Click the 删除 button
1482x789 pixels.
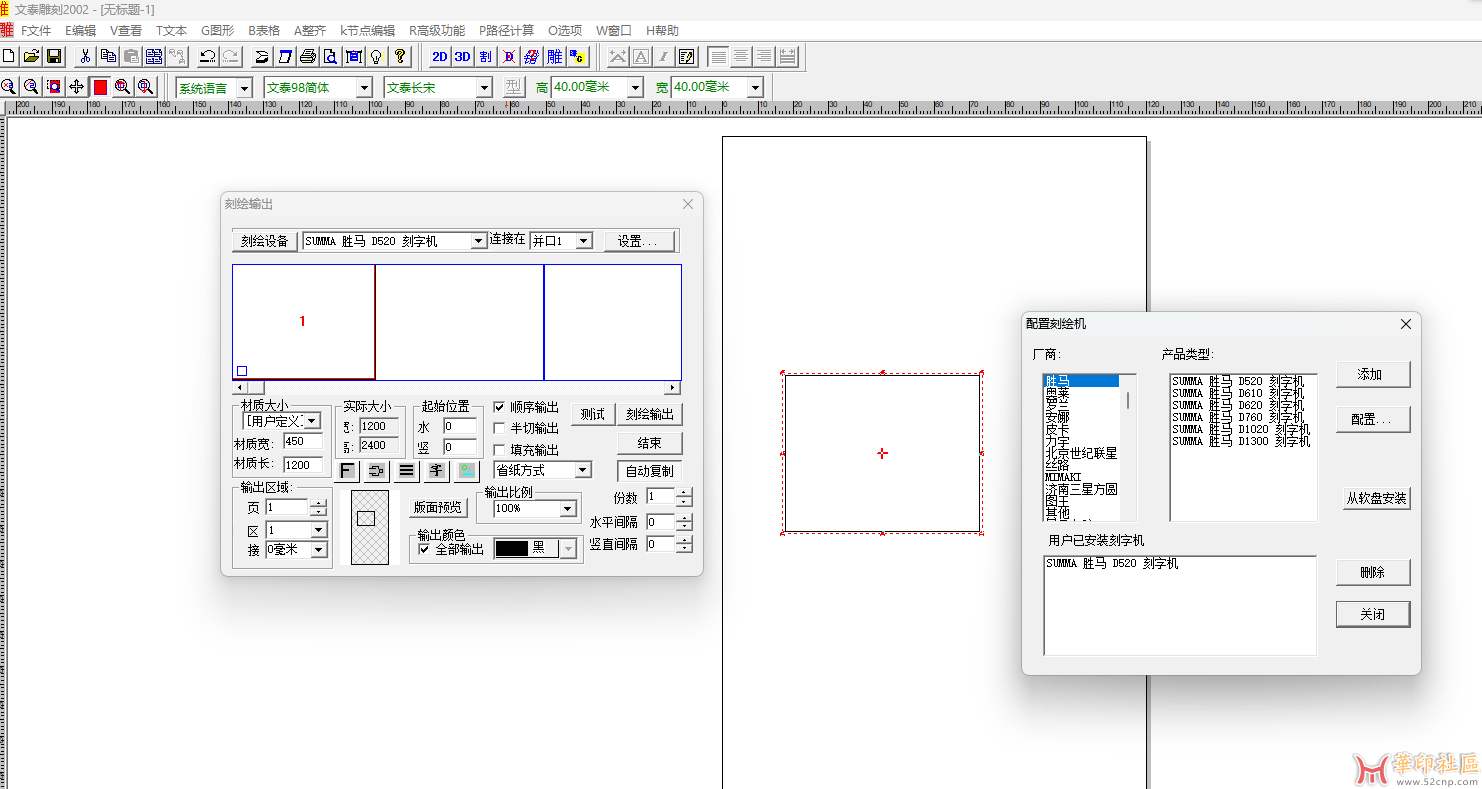point(1373,572)
